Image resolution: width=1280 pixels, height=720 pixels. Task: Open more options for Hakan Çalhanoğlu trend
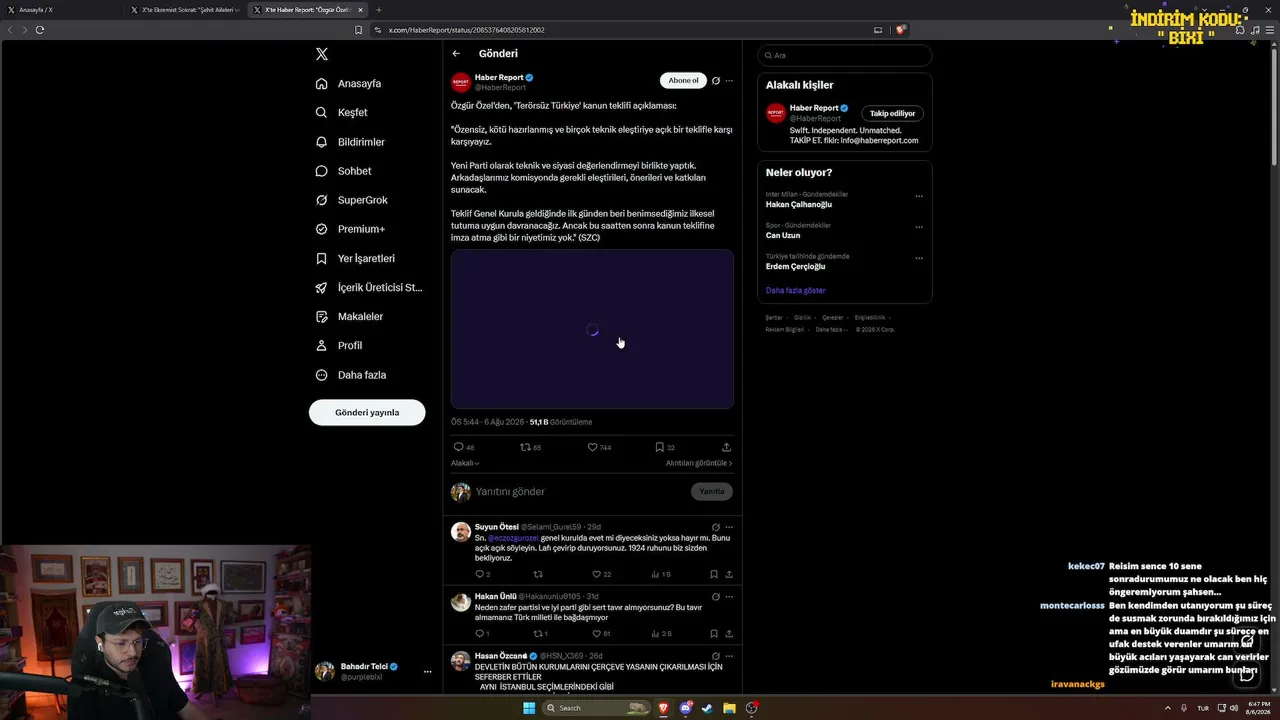[919, 196]
